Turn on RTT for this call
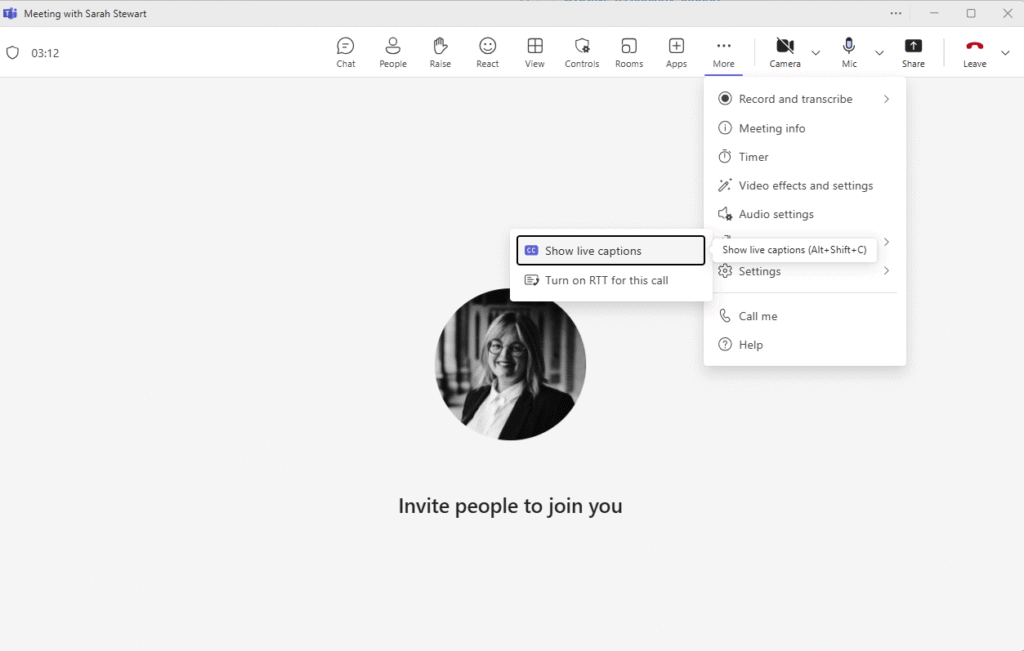 [x=606, y=280]
